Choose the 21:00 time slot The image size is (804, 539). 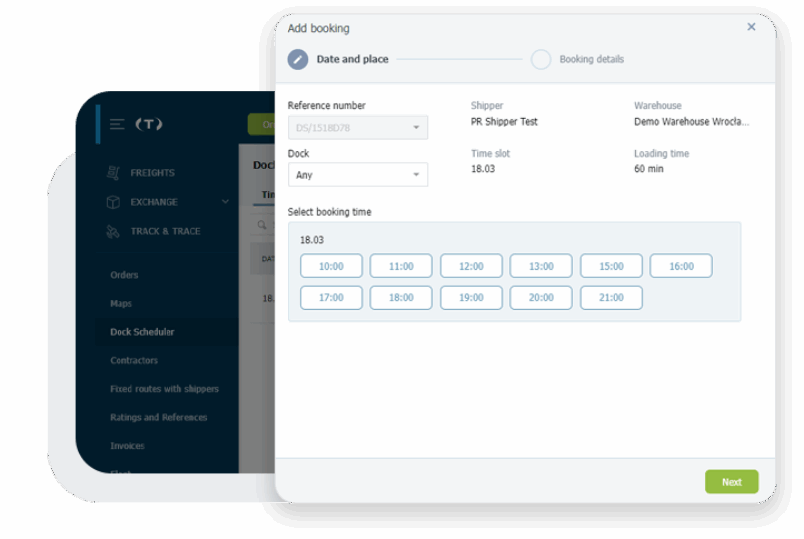(611, 298)
